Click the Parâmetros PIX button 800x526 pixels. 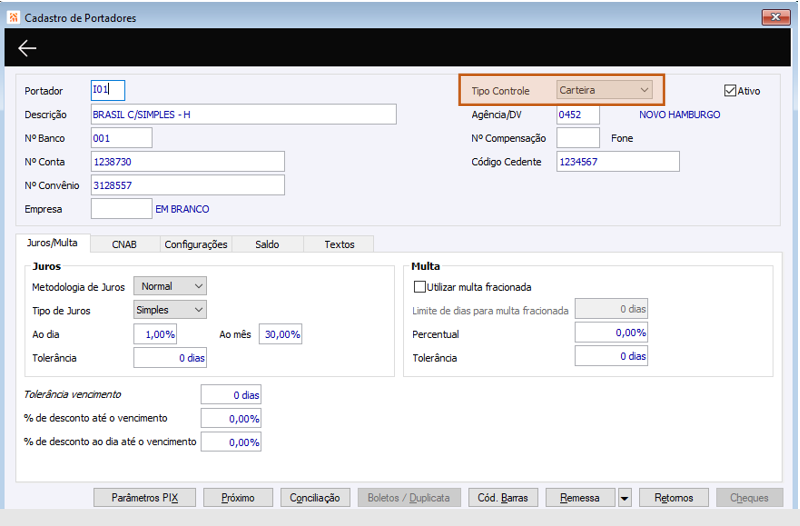point(144,497)
